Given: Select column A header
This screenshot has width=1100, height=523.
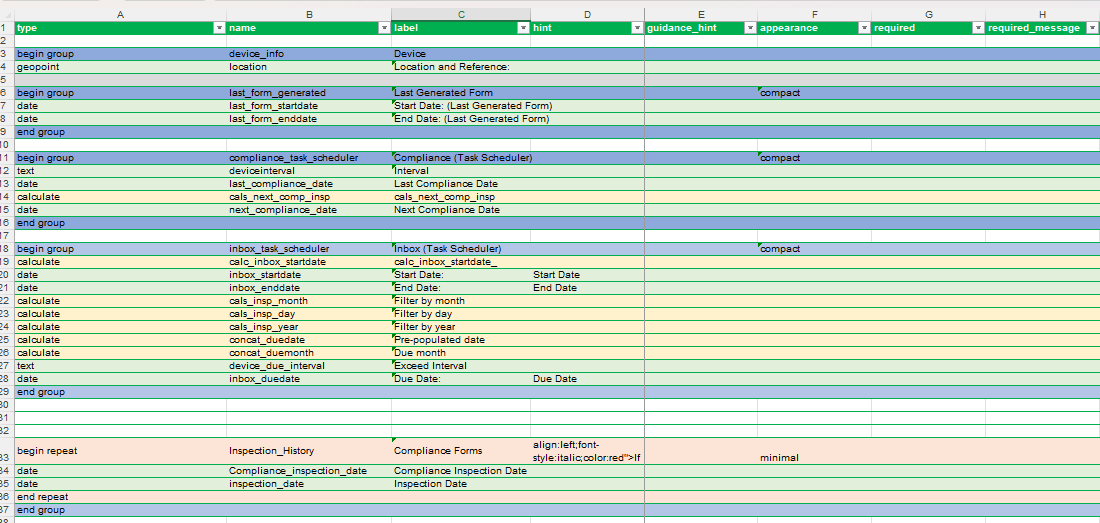Looking at the screenshot, I should click(x=120, y=14).
